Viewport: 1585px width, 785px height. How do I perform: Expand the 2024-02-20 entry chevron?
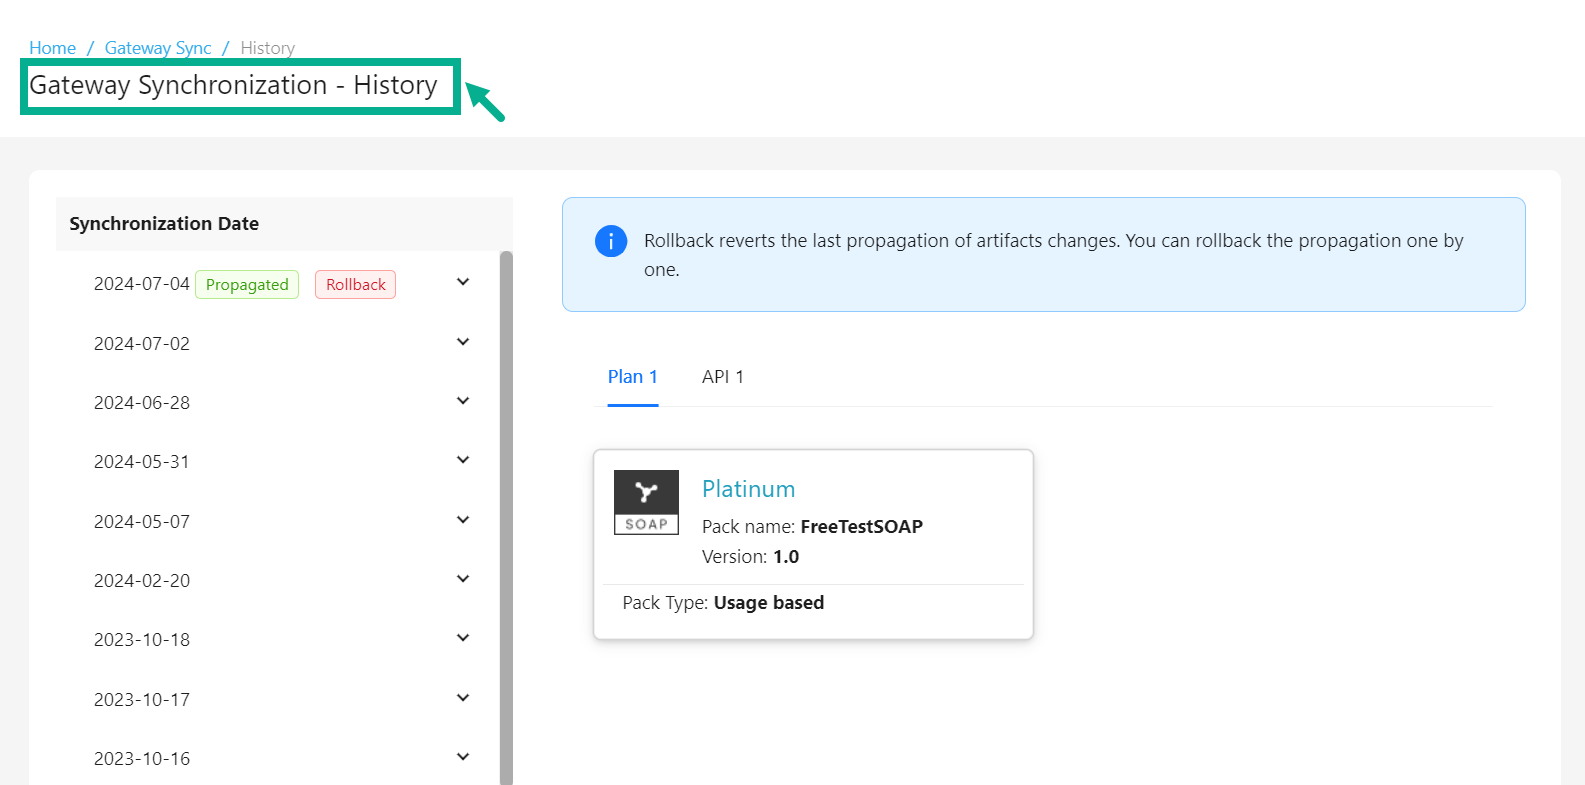click(463, 579)
